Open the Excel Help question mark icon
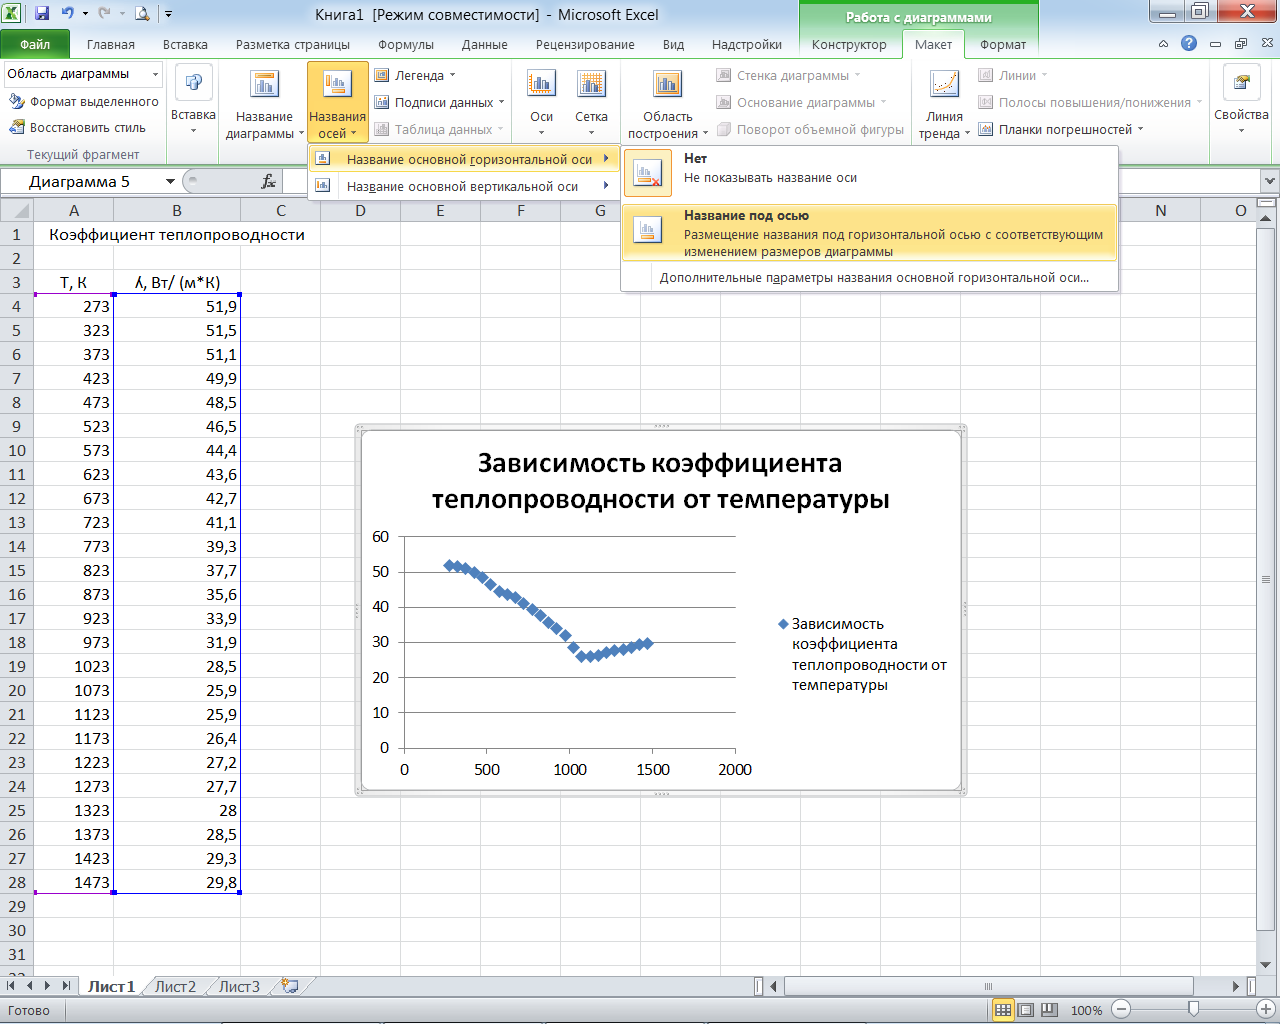Image resolution: width=1280 pixels, height=1024 pixels. [1188, 44]
